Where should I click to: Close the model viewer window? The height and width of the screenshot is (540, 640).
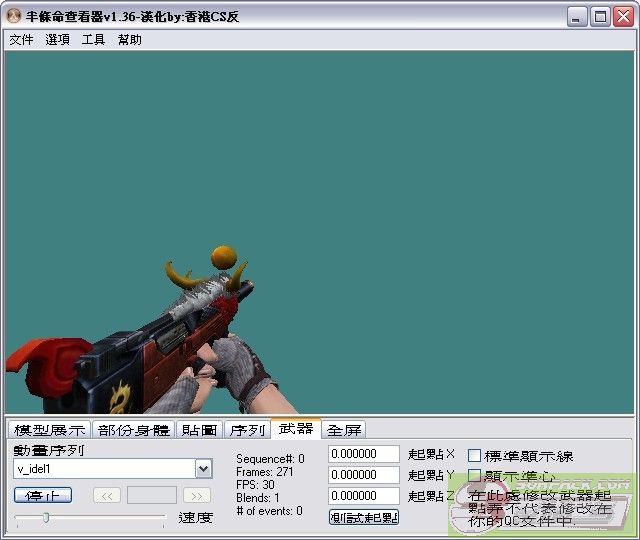coord(624,17)
